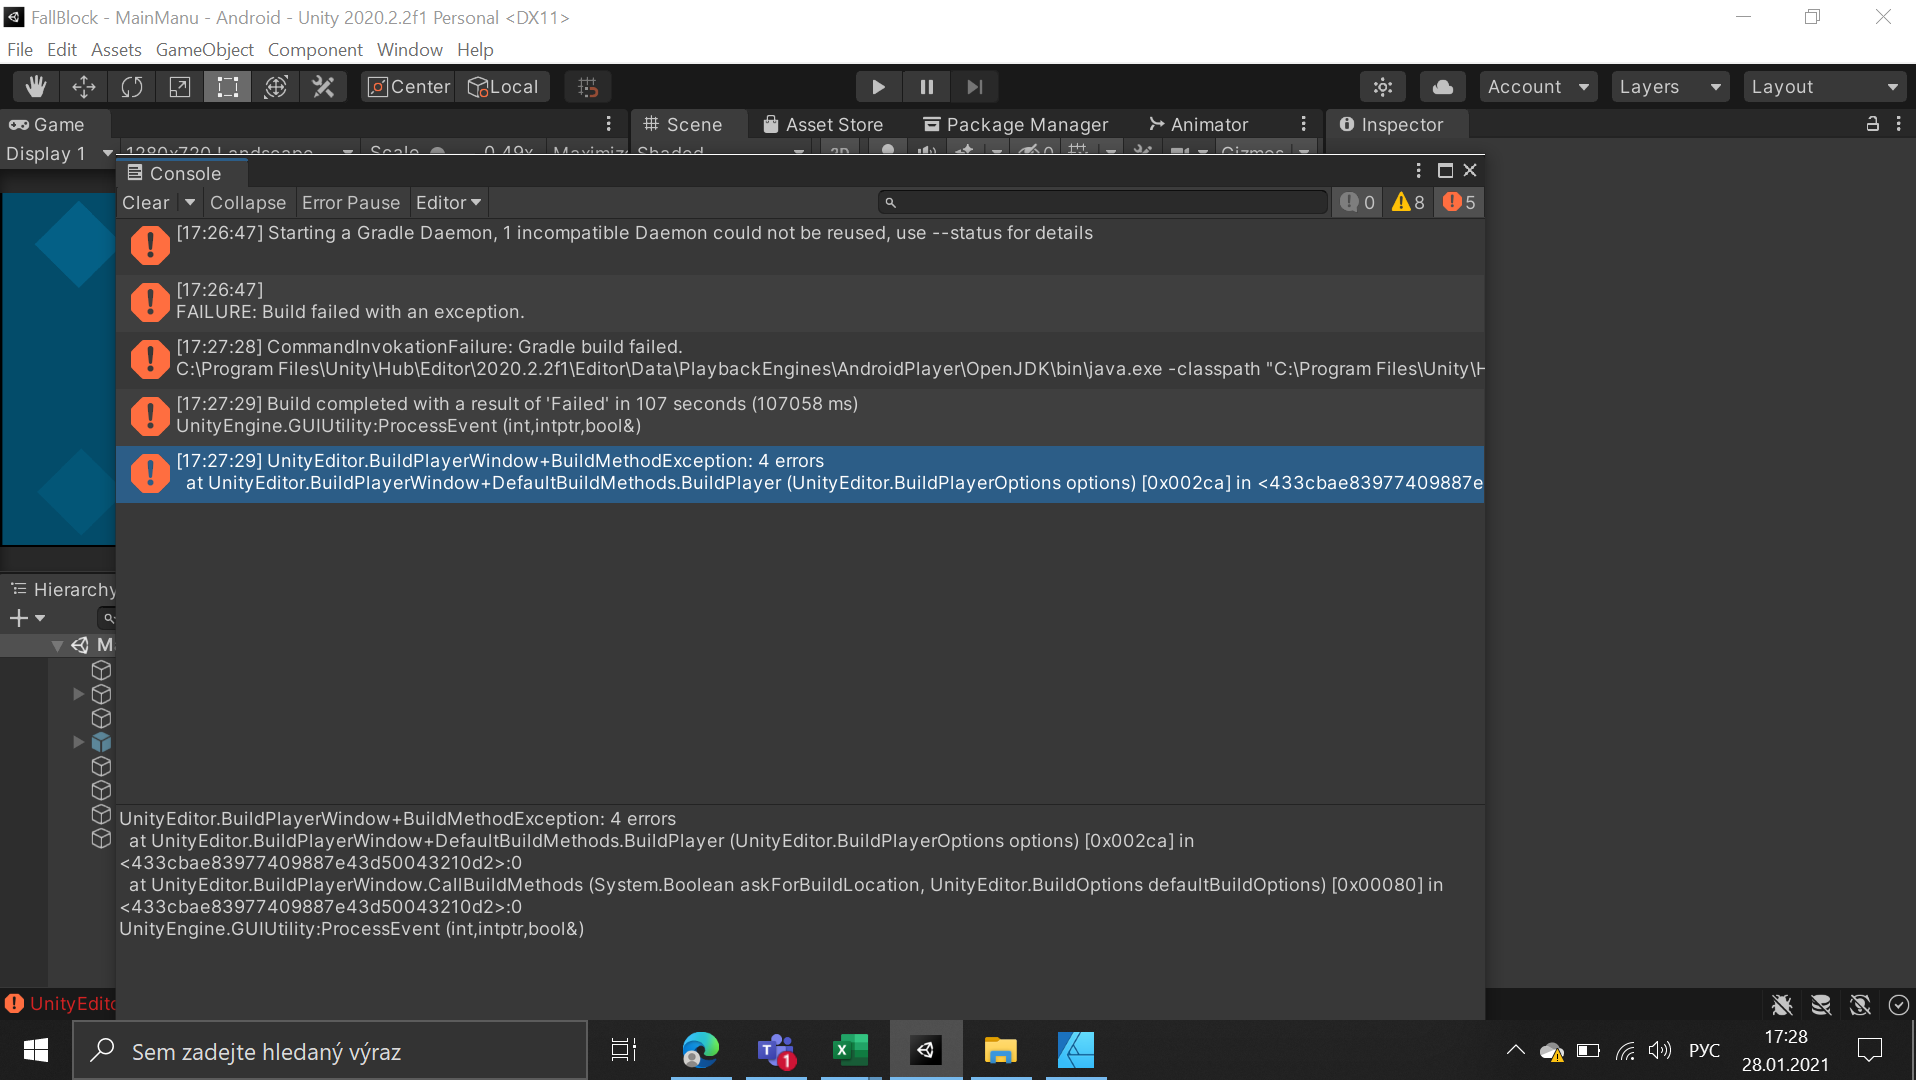Open the Layers dropdown

(1670, 87)
